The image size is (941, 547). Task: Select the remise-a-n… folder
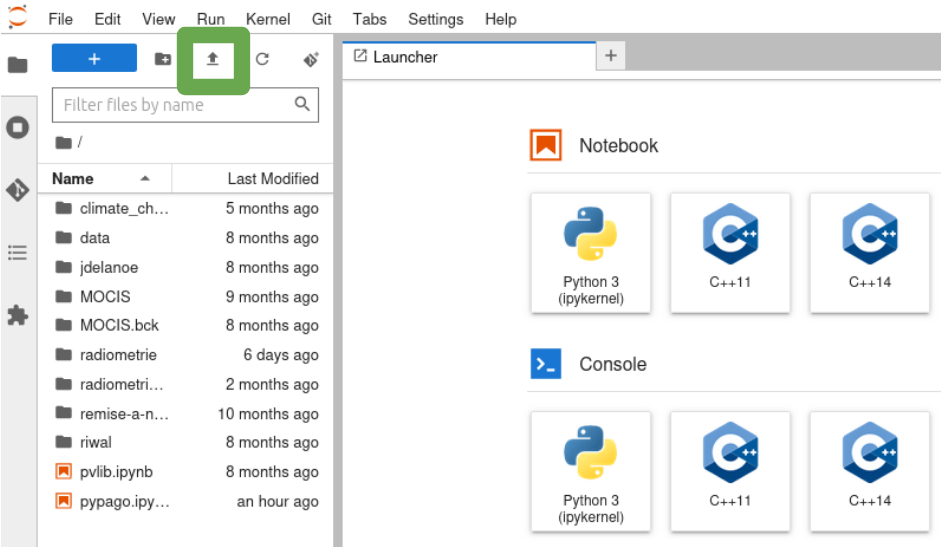[186, 414]
